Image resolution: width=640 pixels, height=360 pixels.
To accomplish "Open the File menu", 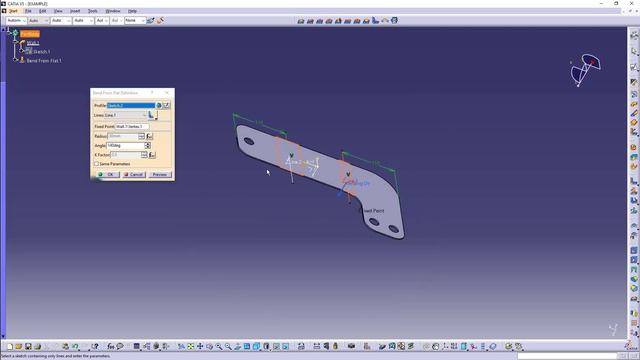I will click(x=28, y=11).
